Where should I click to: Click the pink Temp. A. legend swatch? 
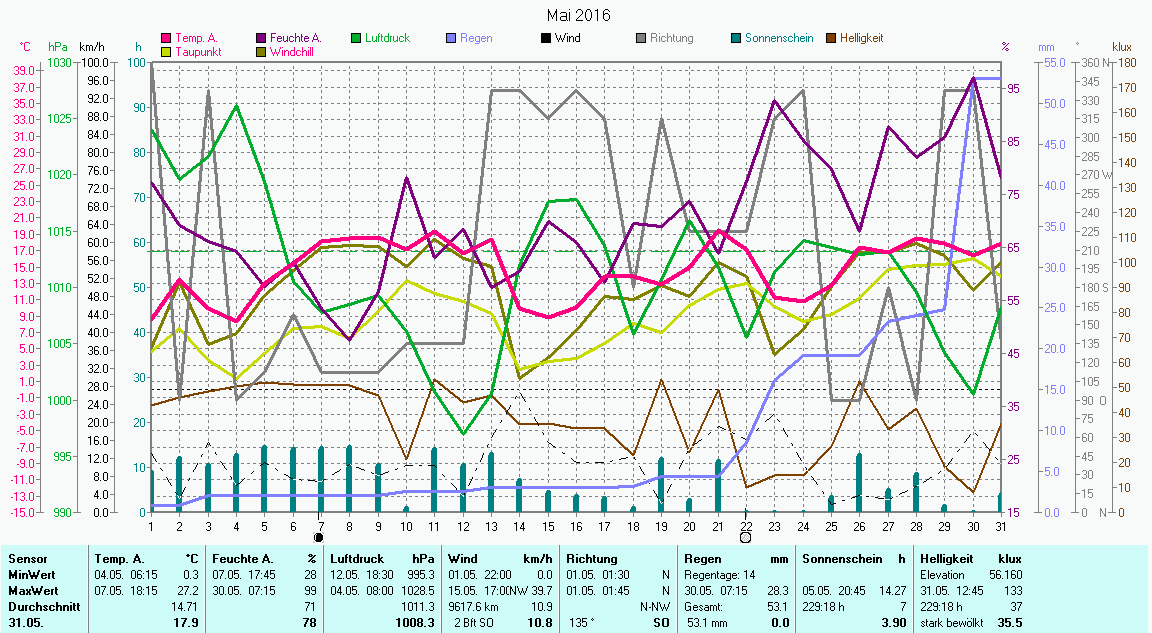[x=167, y=38]
